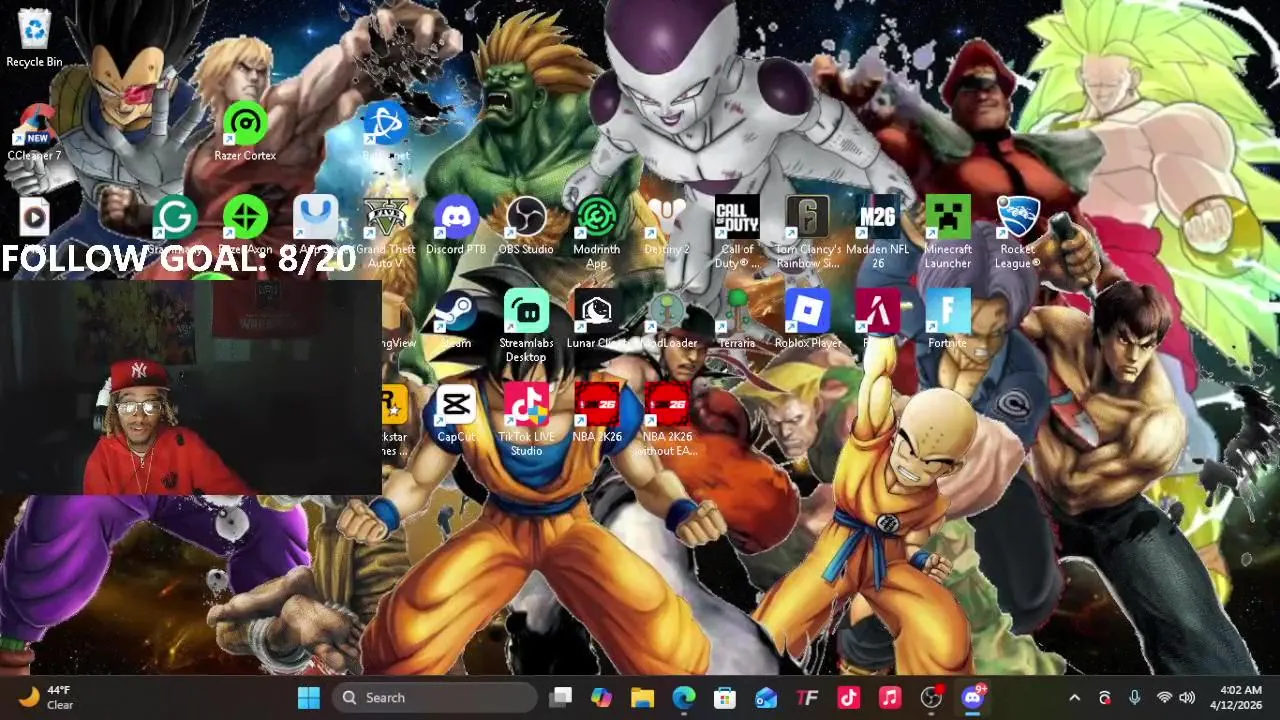
Task: Open the volume speaker tray icon
Action: [x=1187, y=698]
